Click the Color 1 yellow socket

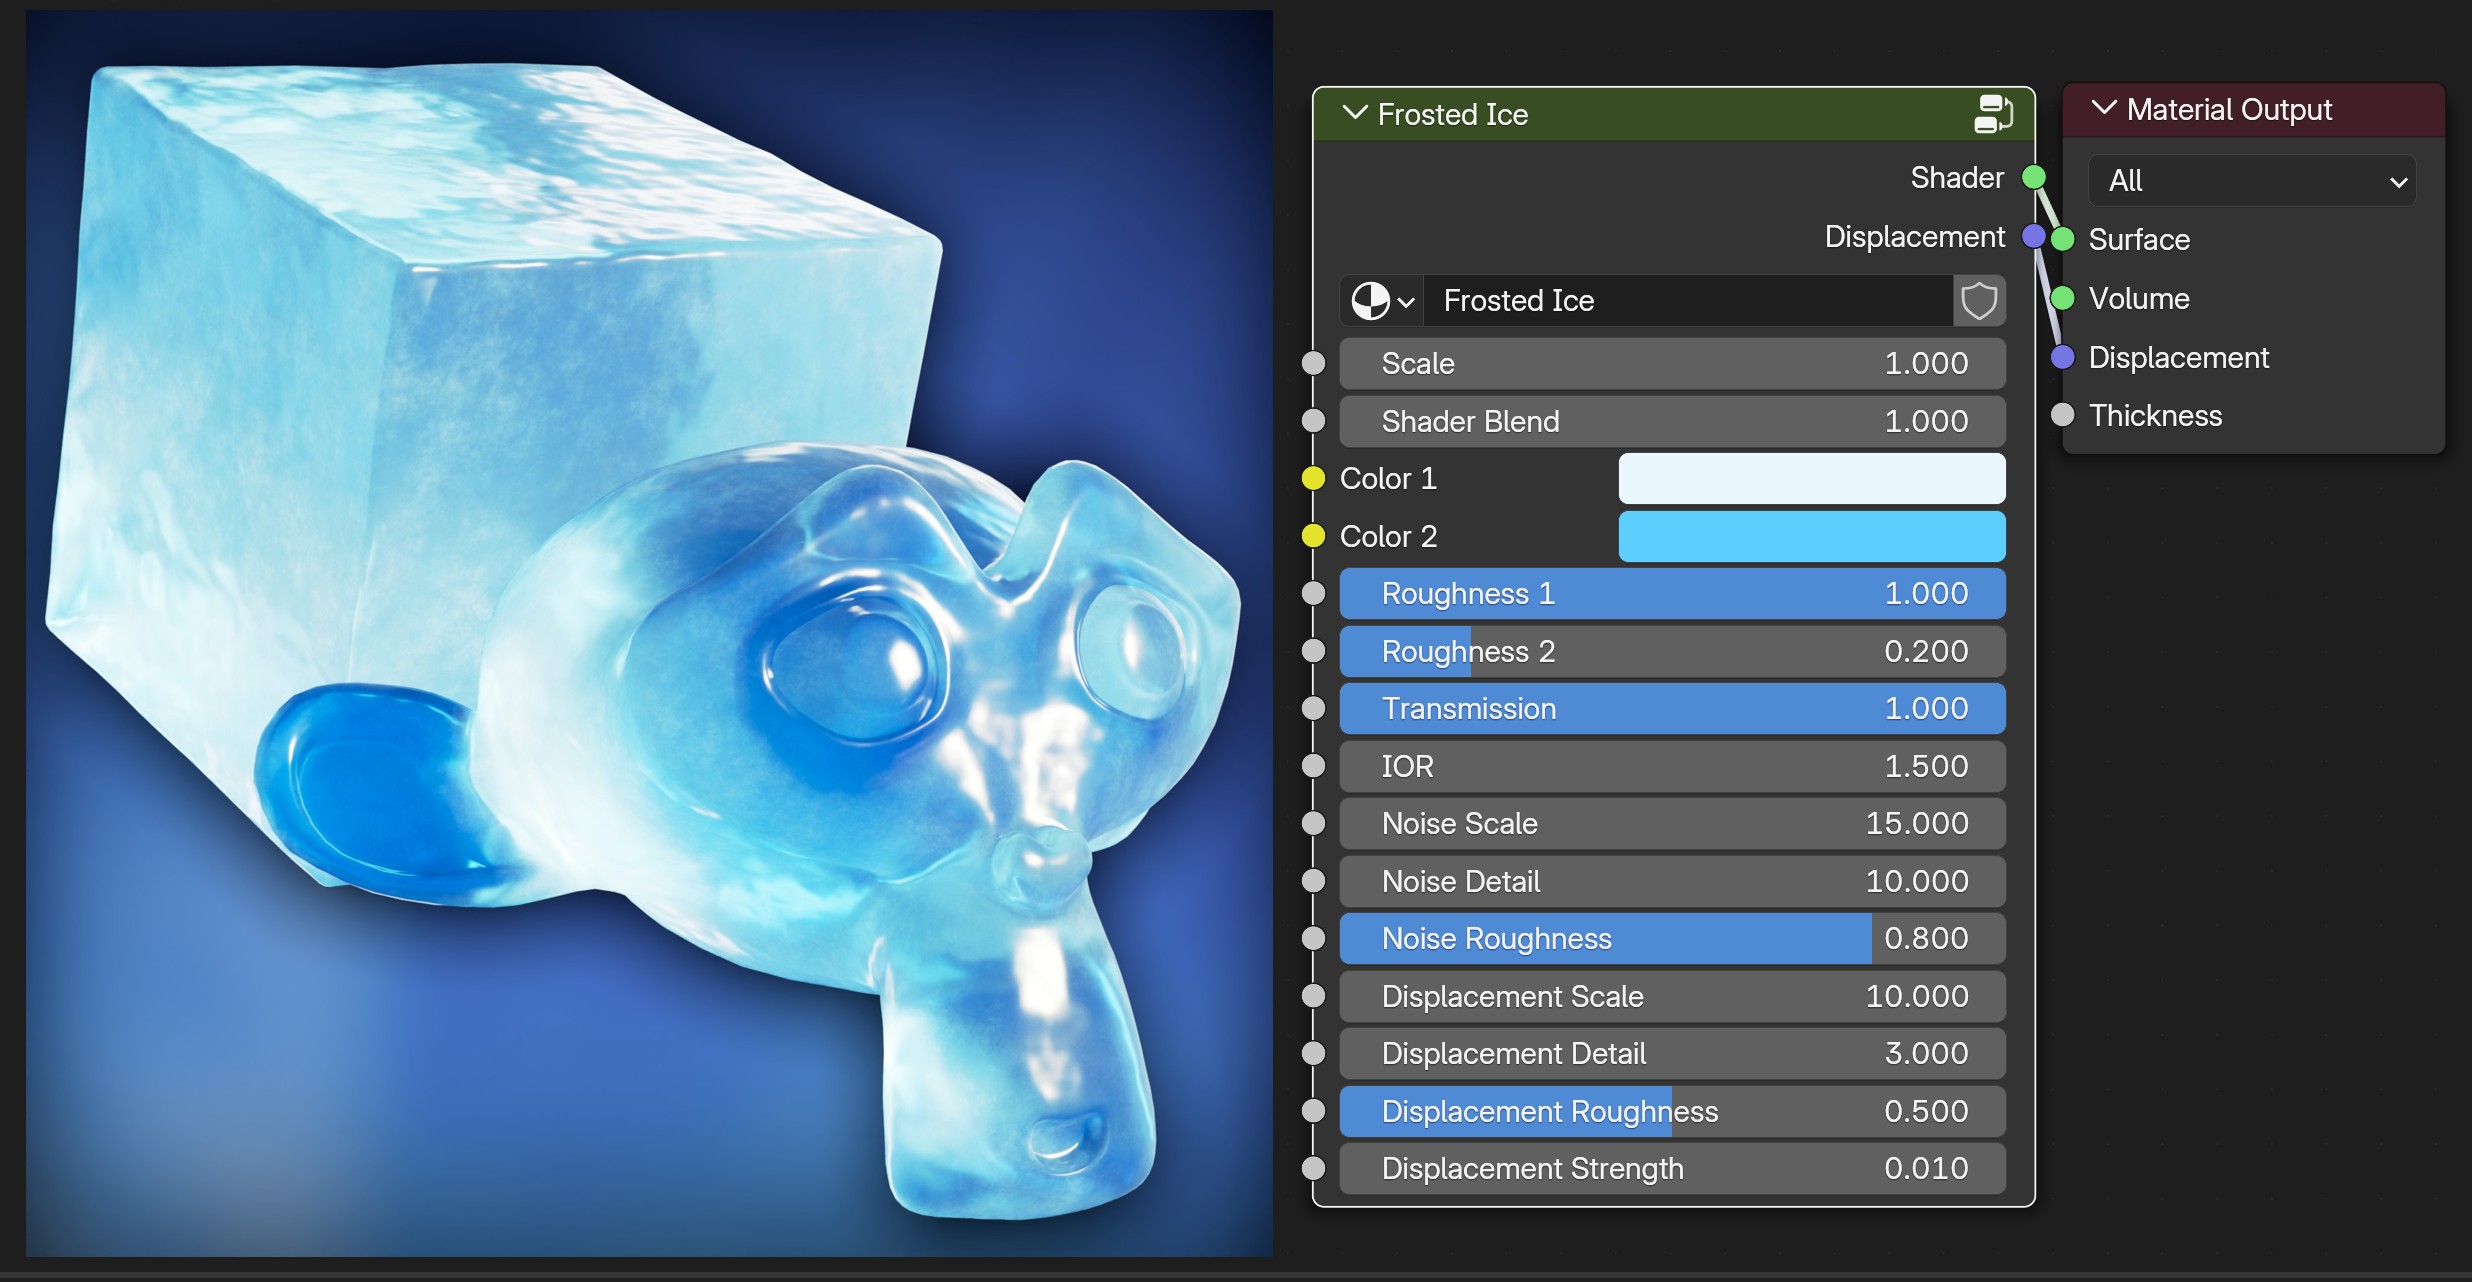tap(1313, 478)
